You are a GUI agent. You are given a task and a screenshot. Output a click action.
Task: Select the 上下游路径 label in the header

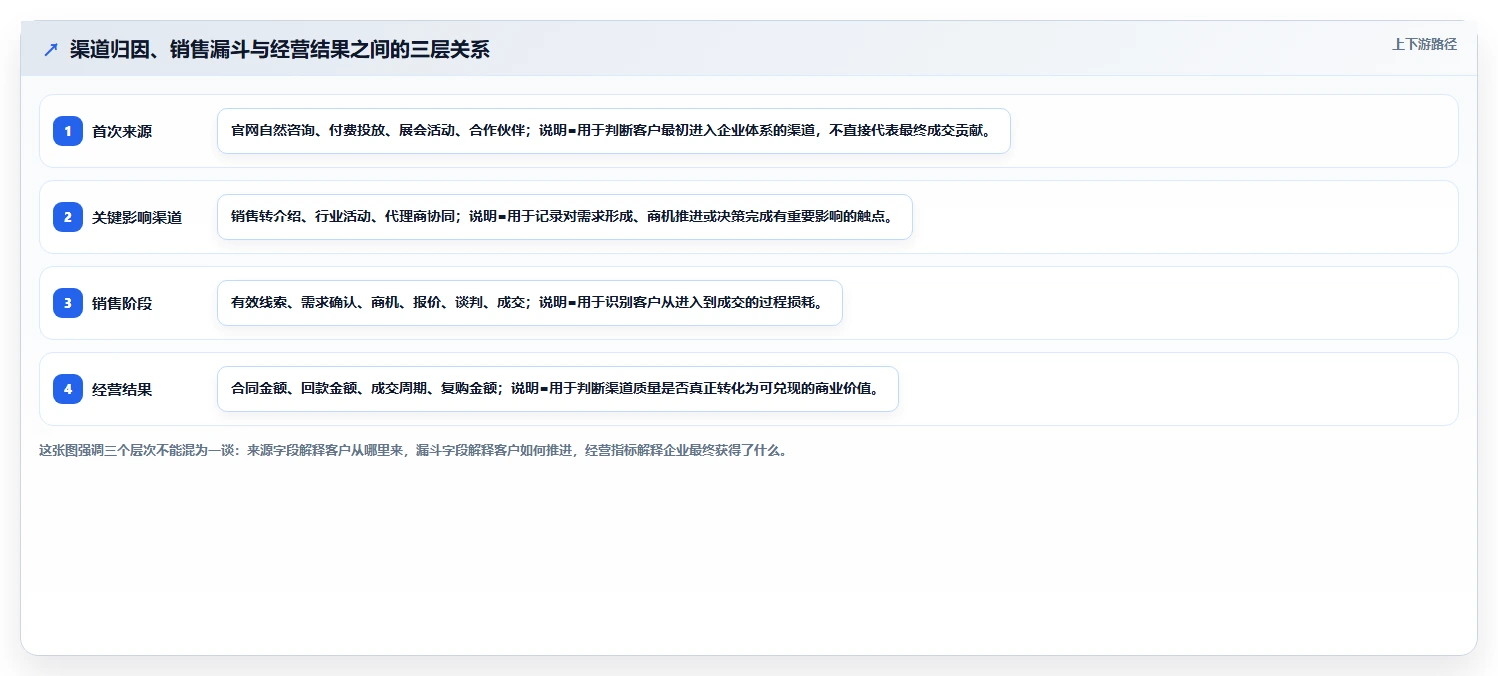coord(1424,44)
